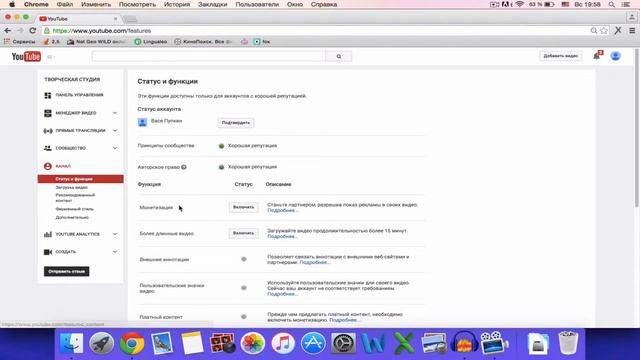Open the account avatar menu
Viewport: 640px width, 360px height.
616,56
